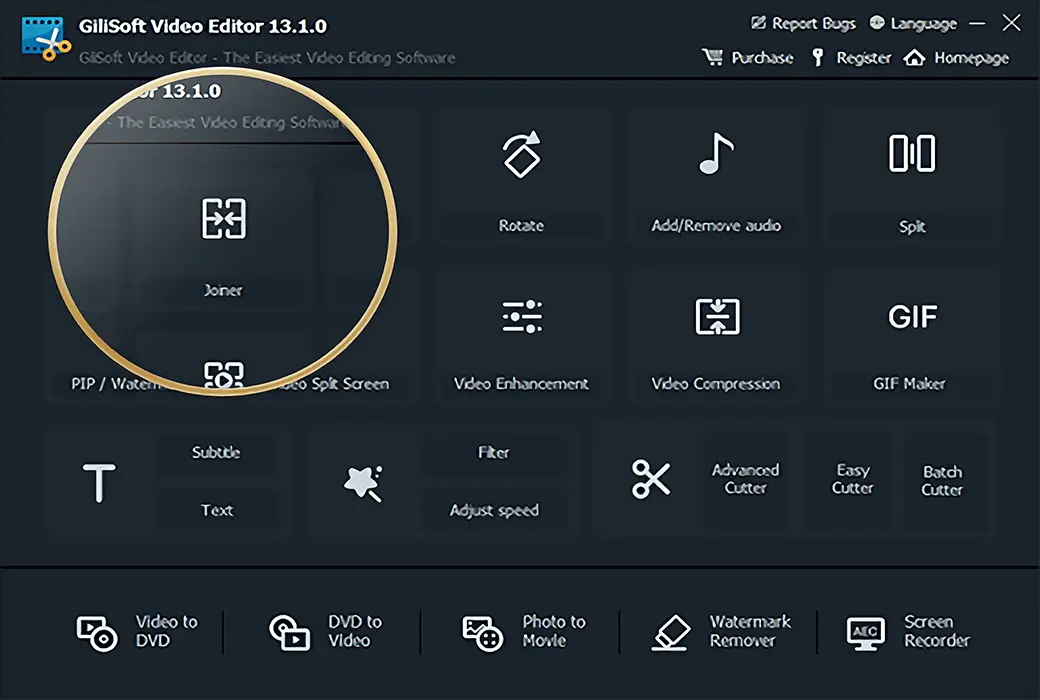The width and height of the screenshot is (1040, 700).
Task: Click the Watermark Remover label
Action: pyautogui.click(x=750, y=631)
